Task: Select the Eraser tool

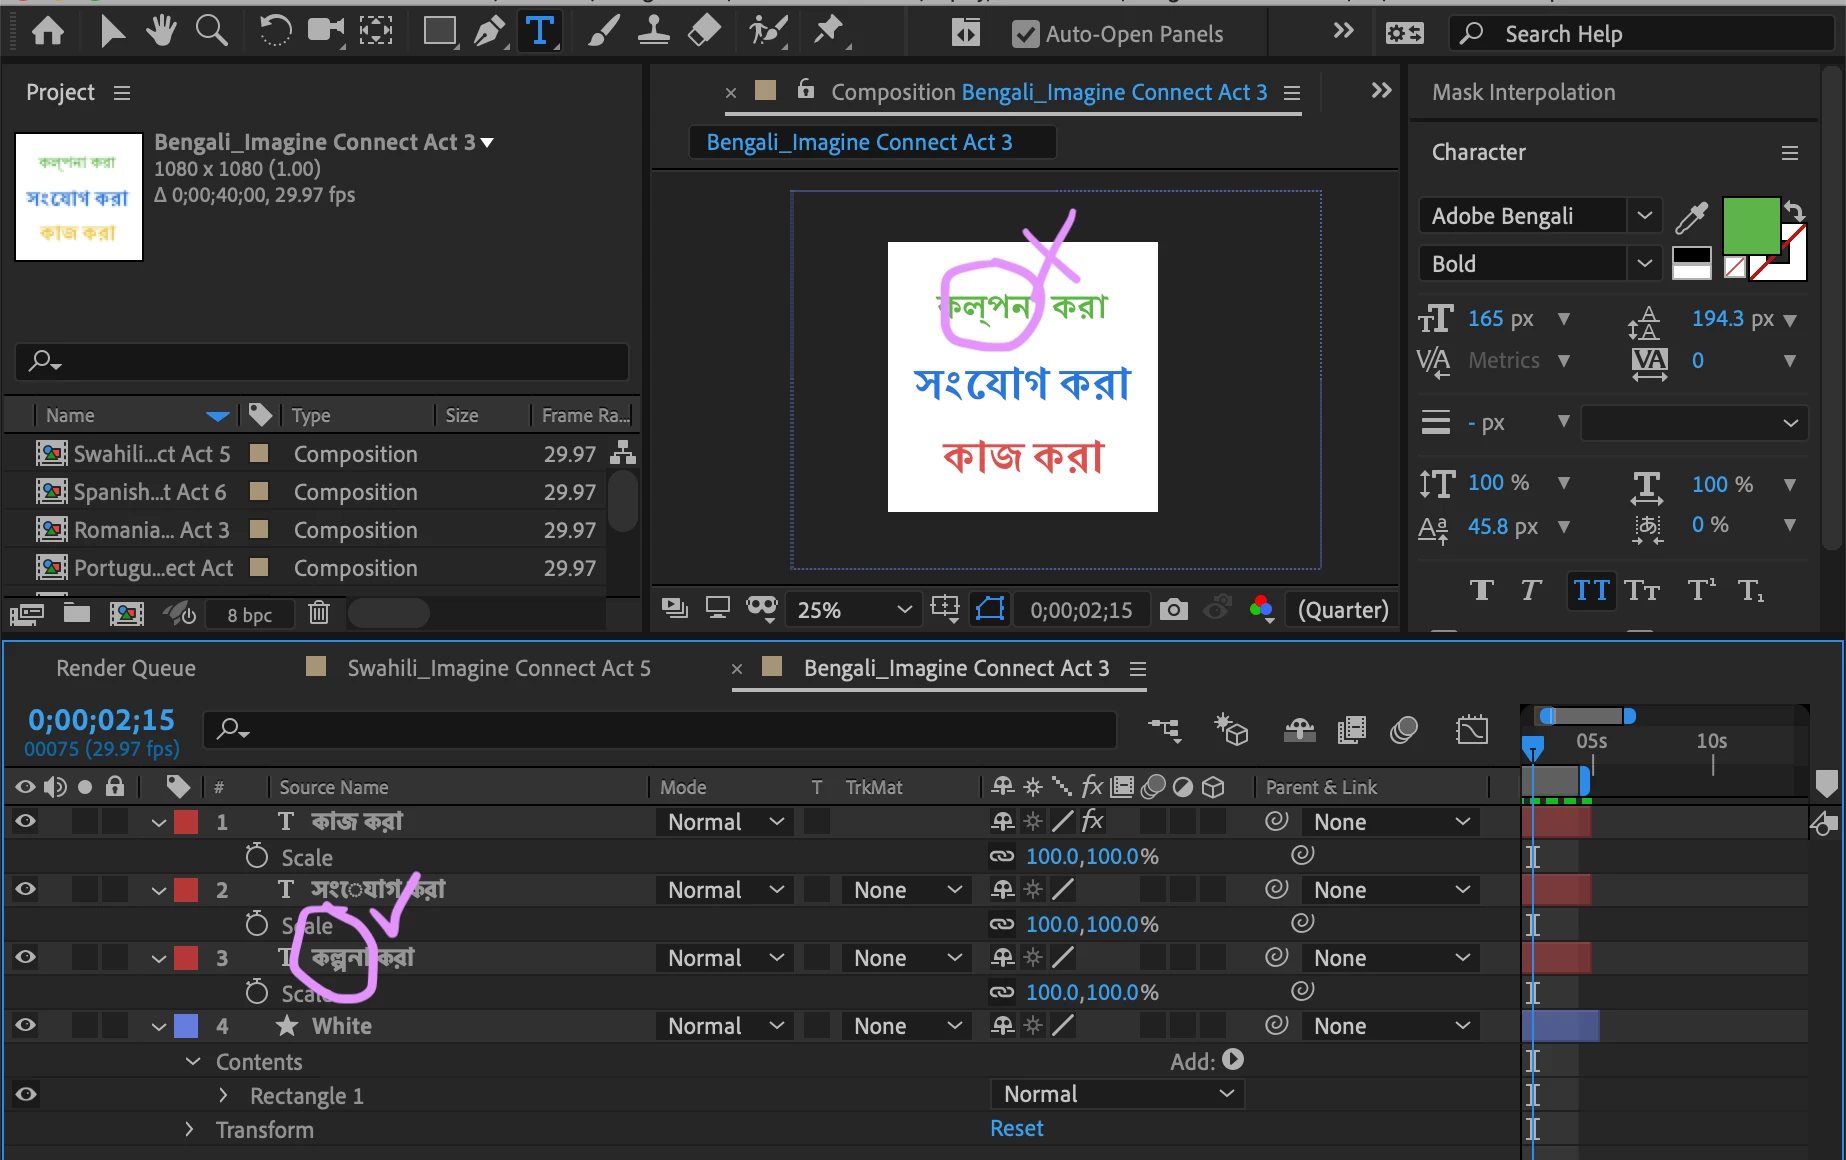Action: coord(704,32)
